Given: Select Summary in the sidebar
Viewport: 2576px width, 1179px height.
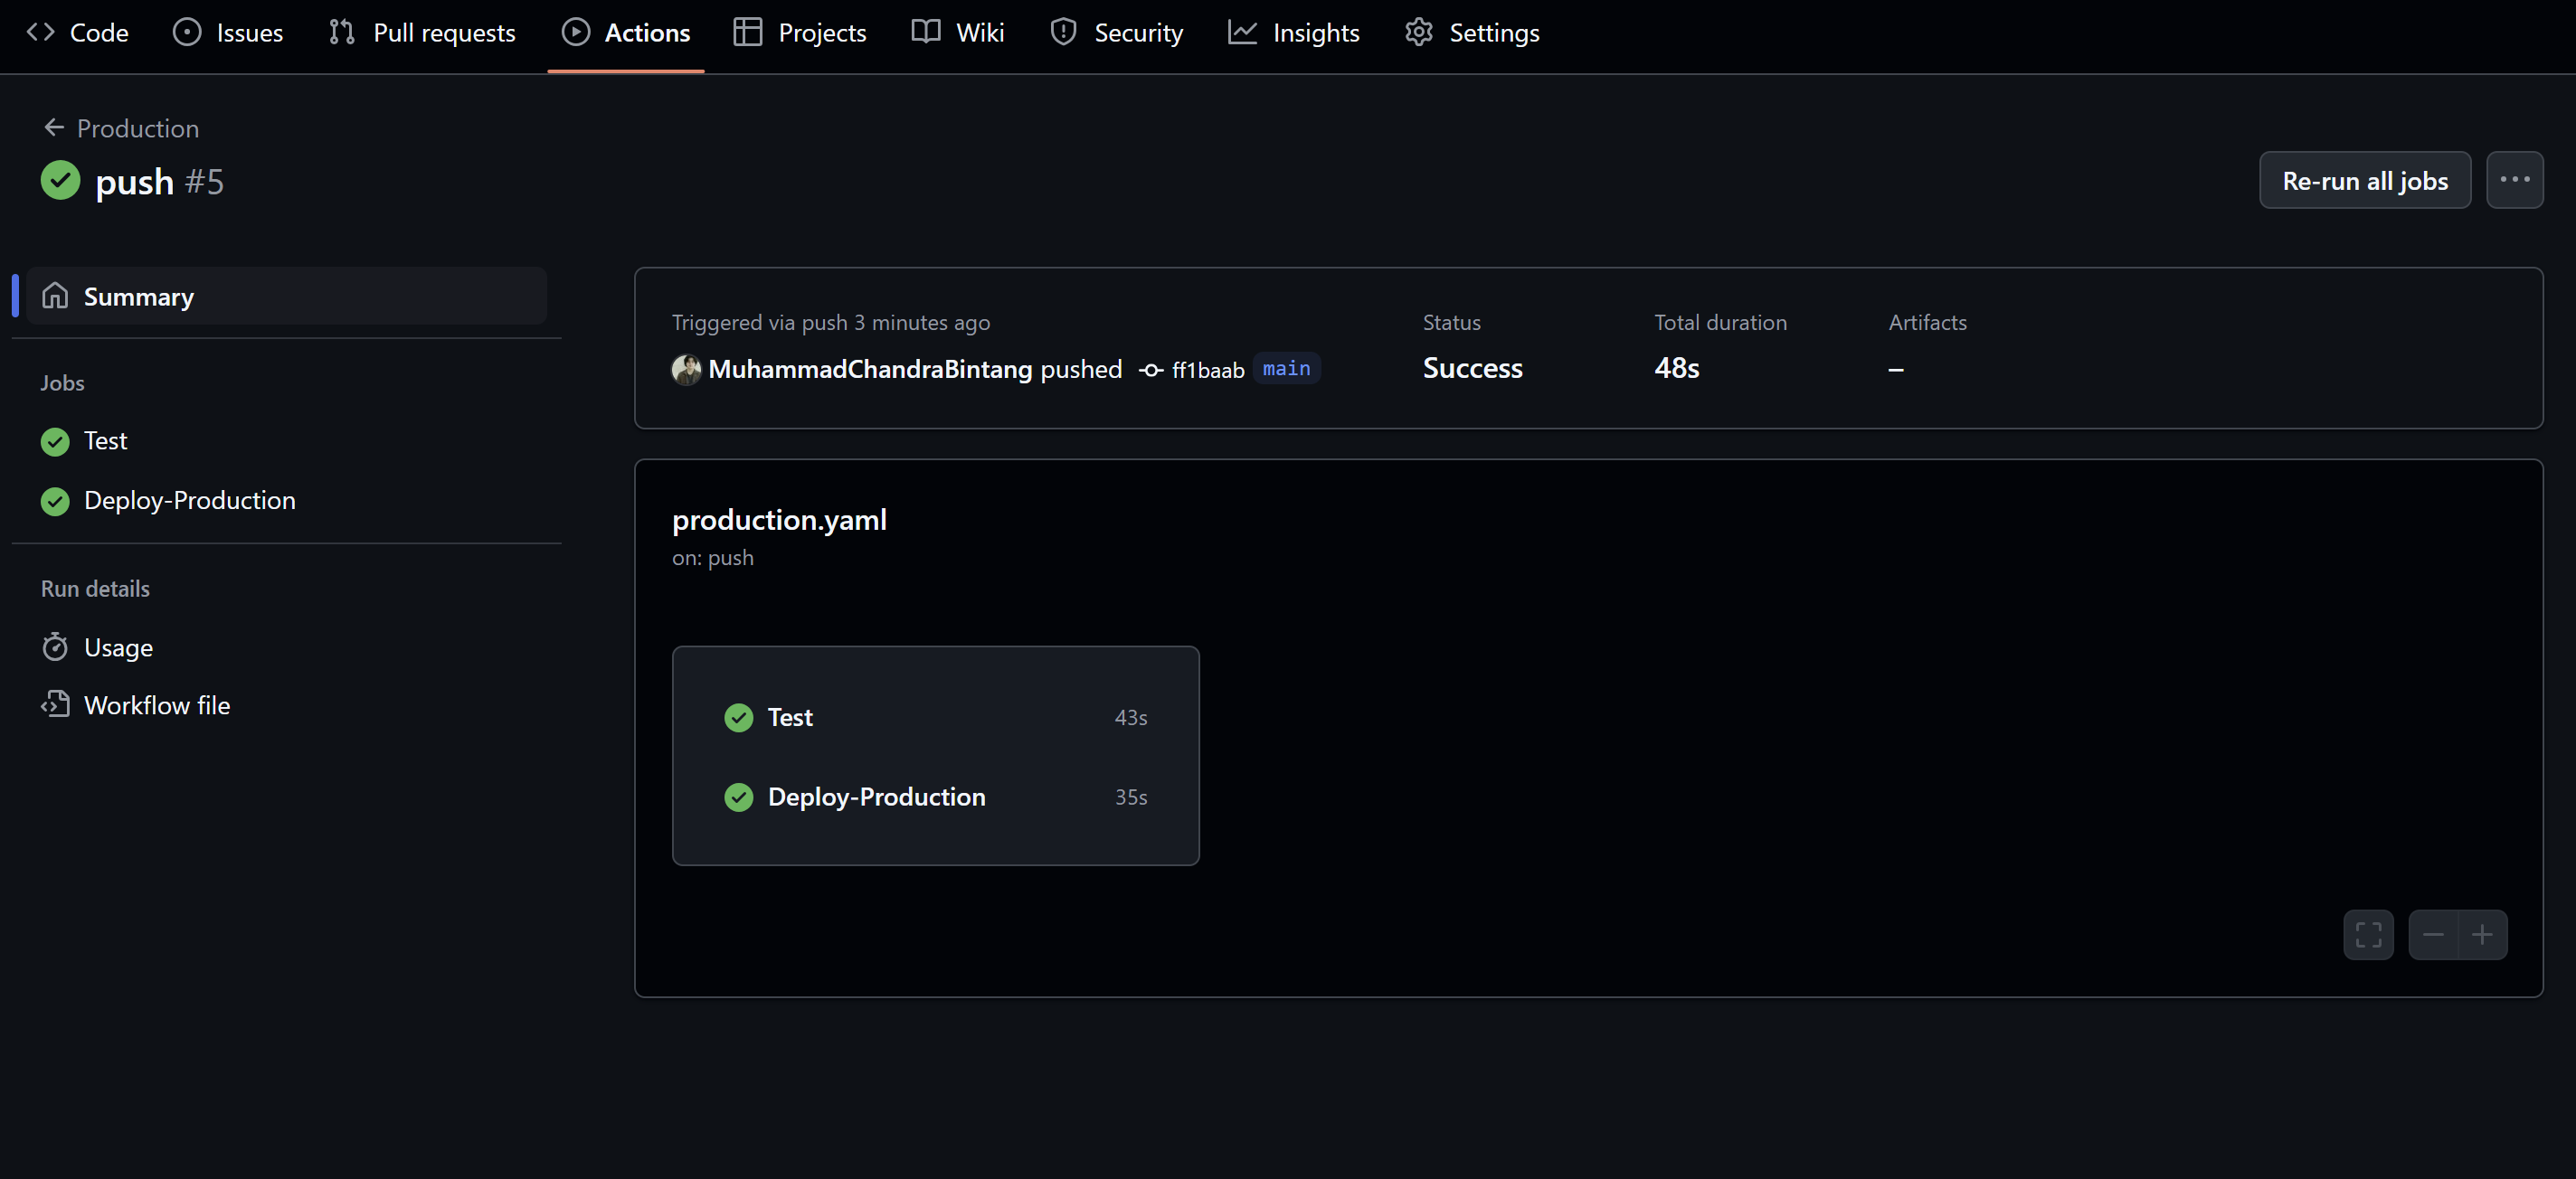Looking at the screenshot, I should [287, 296].
